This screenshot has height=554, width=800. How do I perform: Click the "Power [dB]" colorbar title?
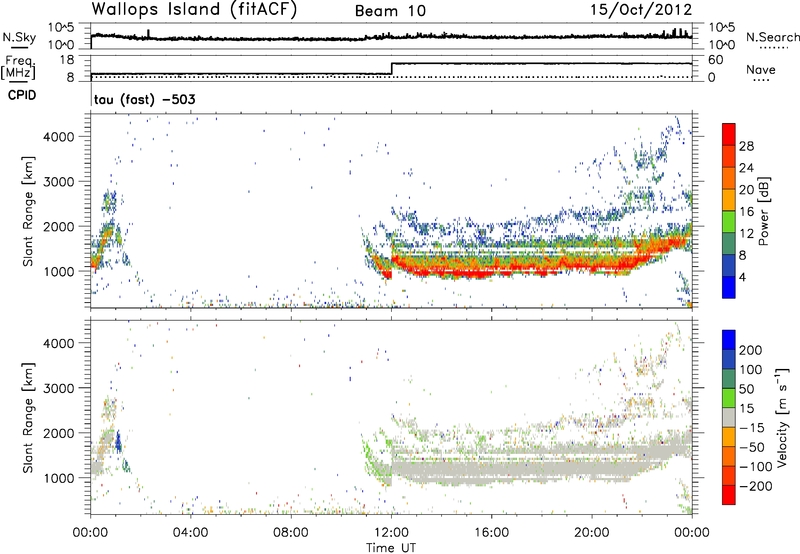coord(763,211)
